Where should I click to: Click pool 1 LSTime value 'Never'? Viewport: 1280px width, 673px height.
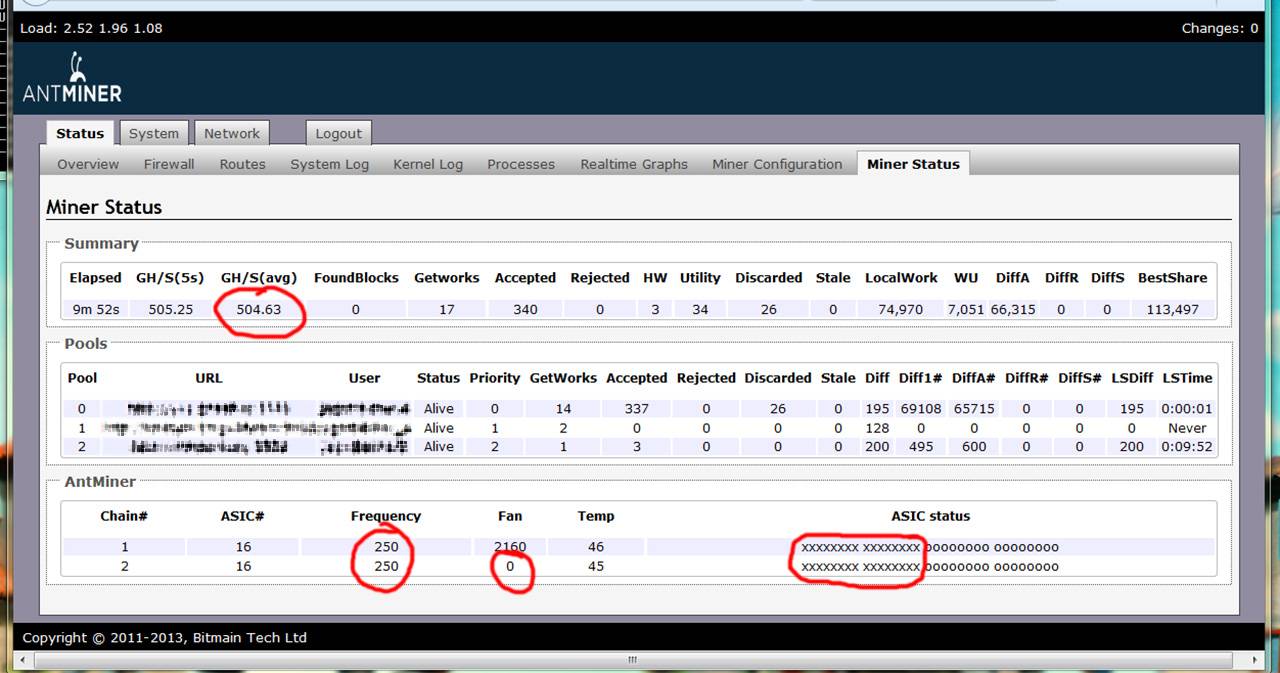click(x=1187, y=428)
